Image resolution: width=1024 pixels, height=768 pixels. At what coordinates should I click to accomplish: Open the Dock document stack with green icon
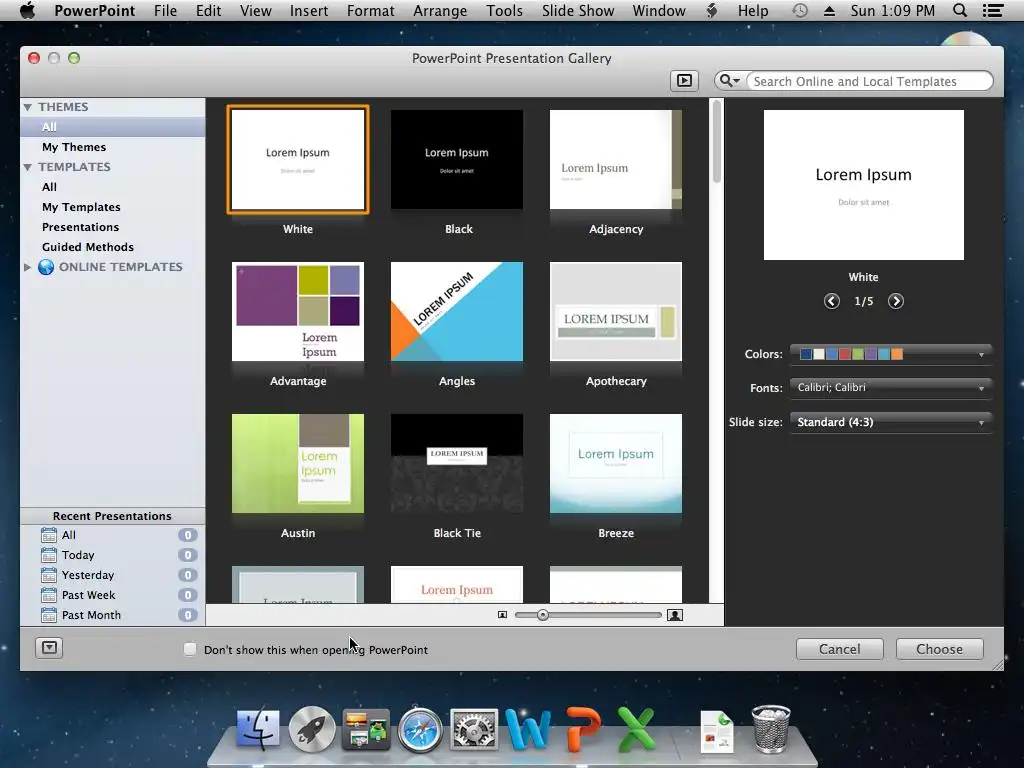tap(717, 731)
